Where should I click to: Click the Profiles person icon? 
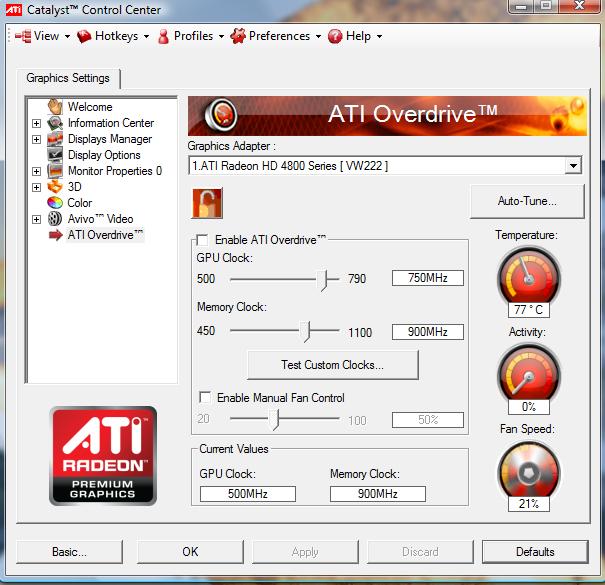coord(164,36)
